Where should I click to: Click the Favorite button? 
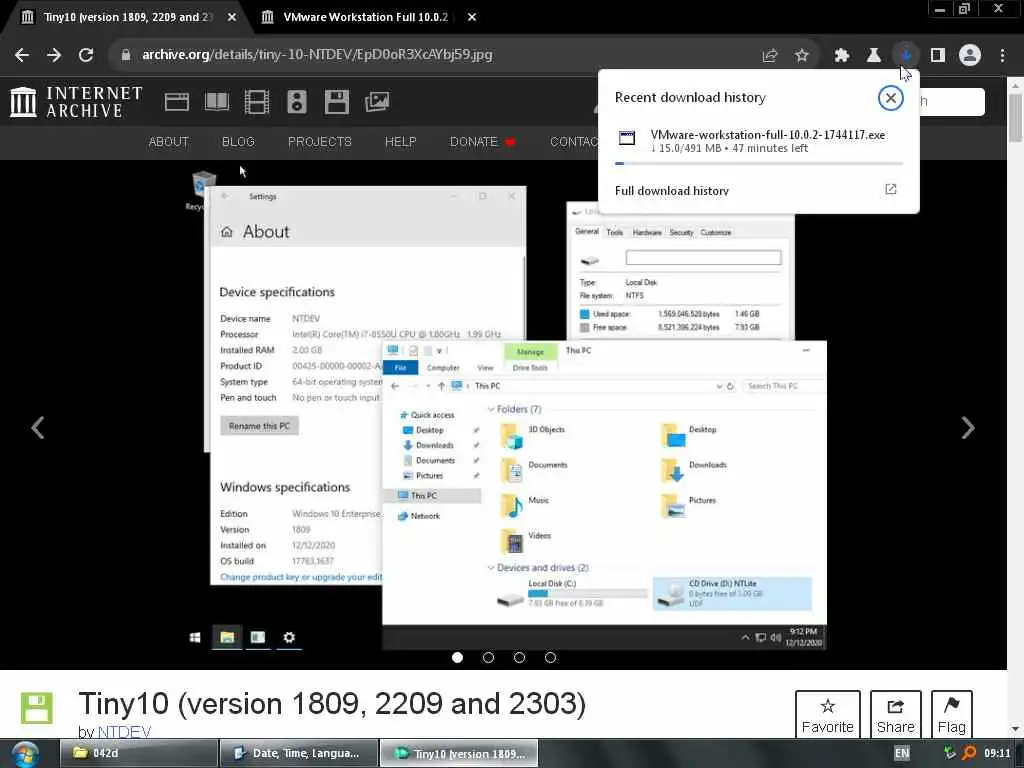[827, 714]
